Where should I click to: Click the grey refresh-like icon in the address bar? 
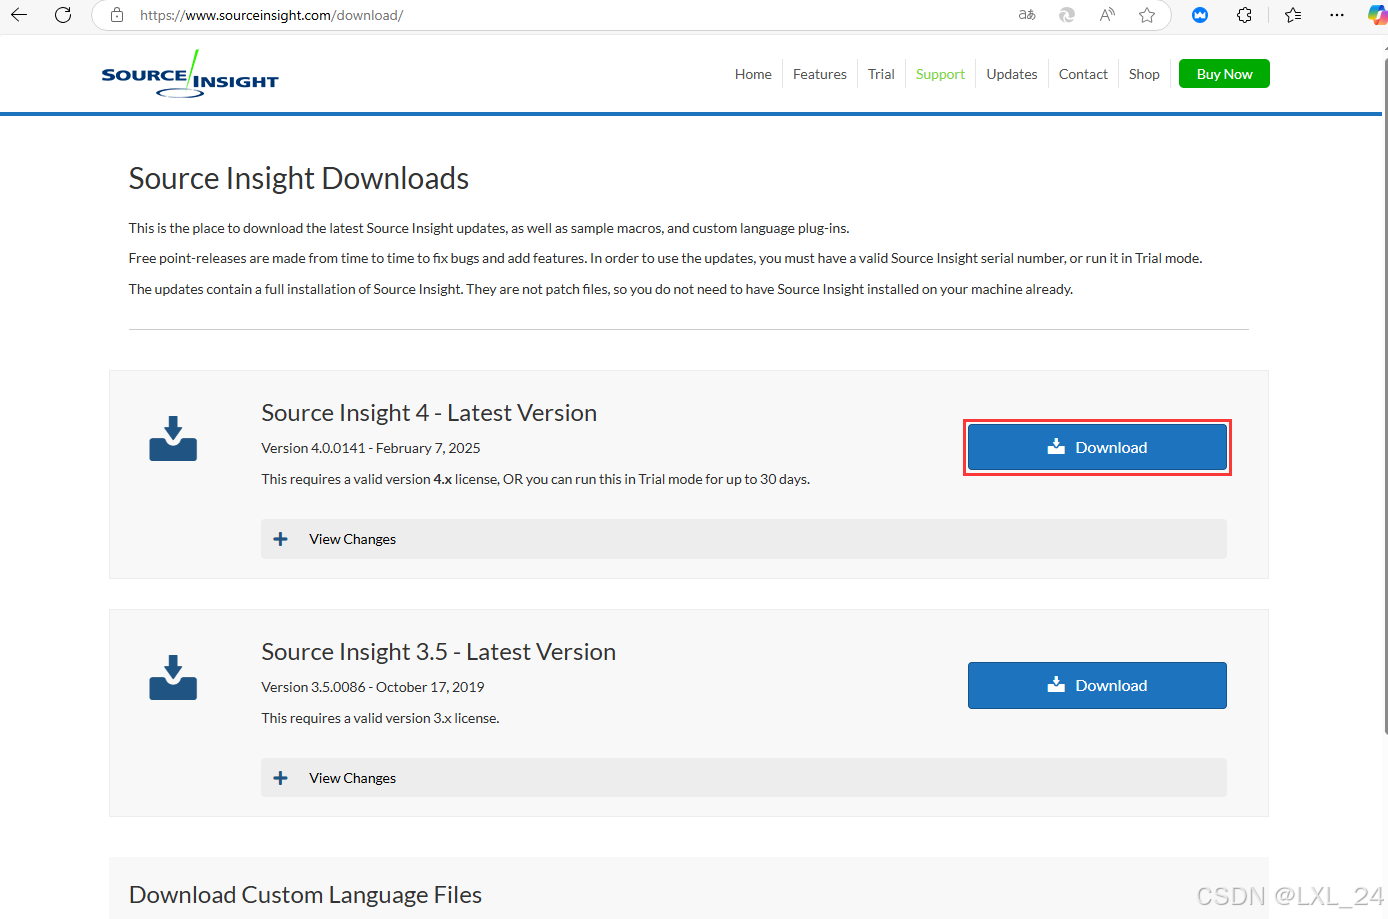pos(1067,15)
